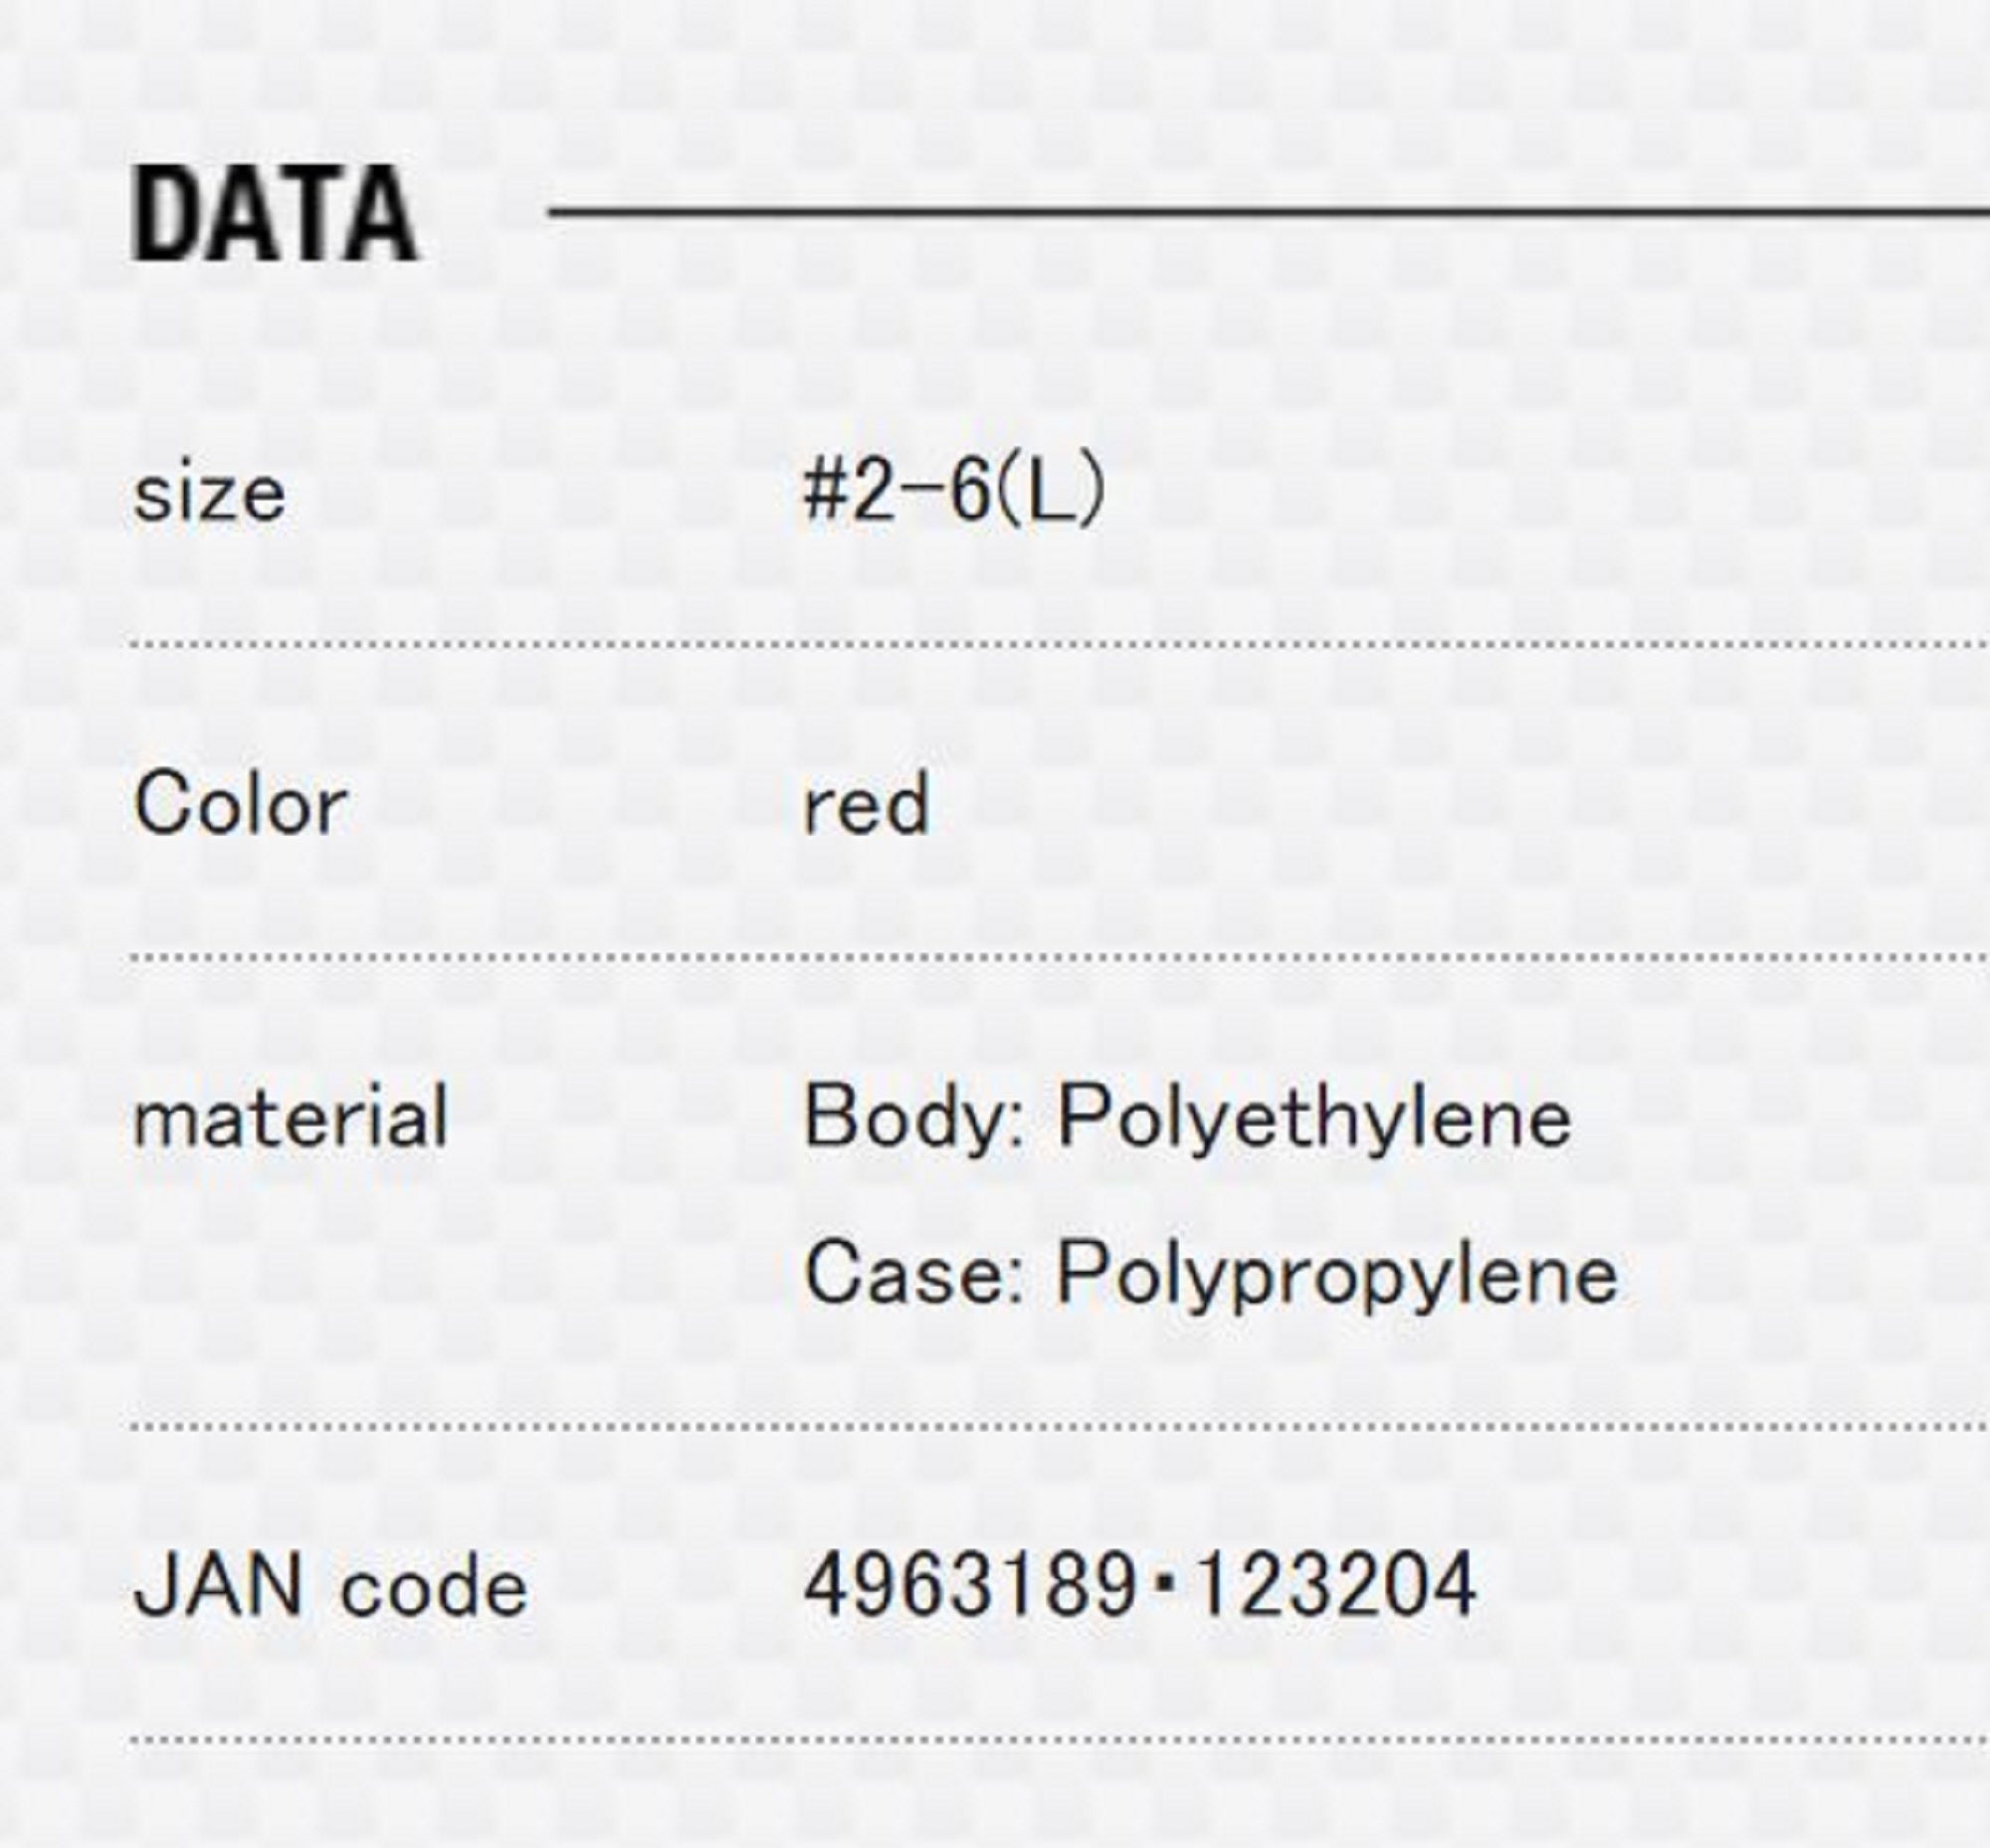Select the Color row label

(240, 805)
